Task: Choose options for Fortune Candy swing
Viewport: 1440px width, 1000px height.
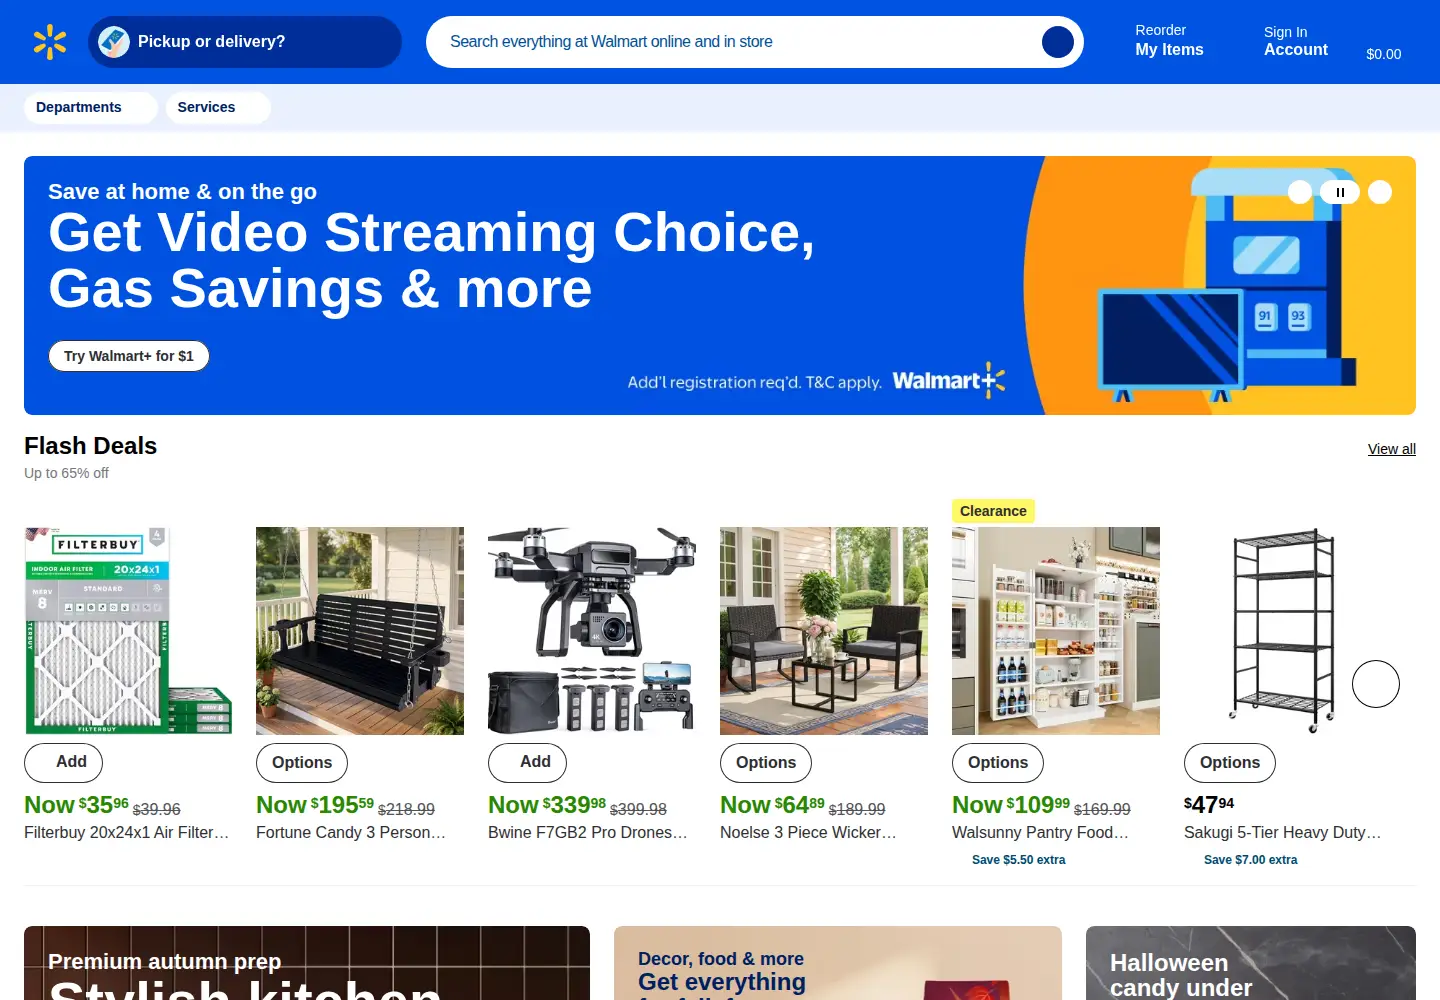Action: (302, 763)
